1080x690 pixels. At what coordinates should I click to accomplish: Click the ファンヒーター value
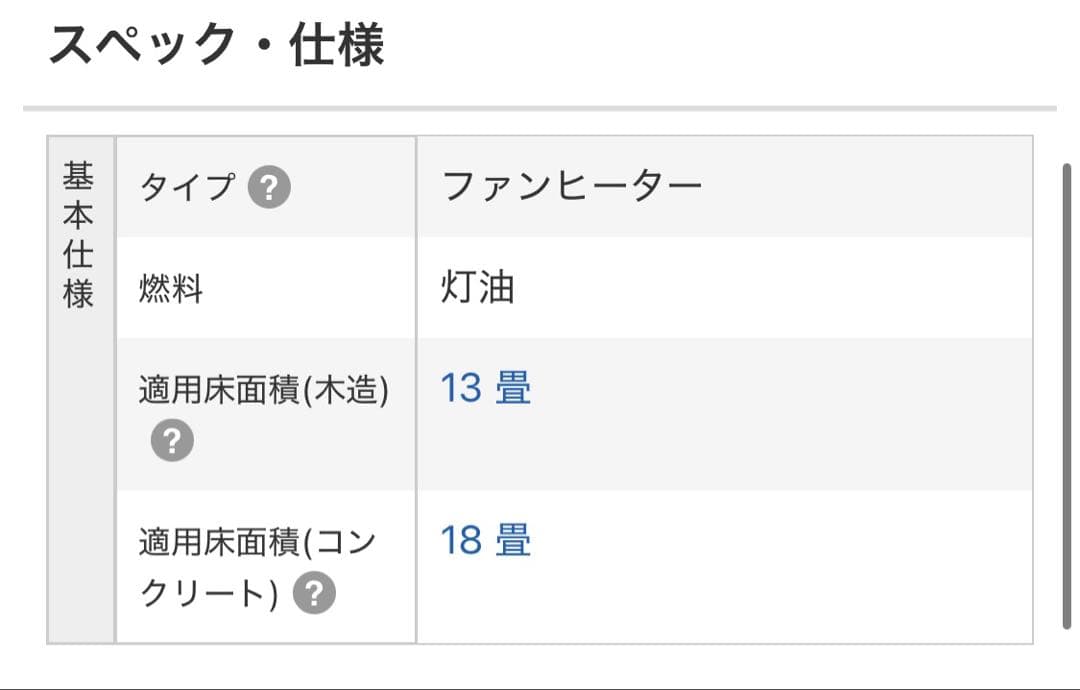click(x=572, y=186)
